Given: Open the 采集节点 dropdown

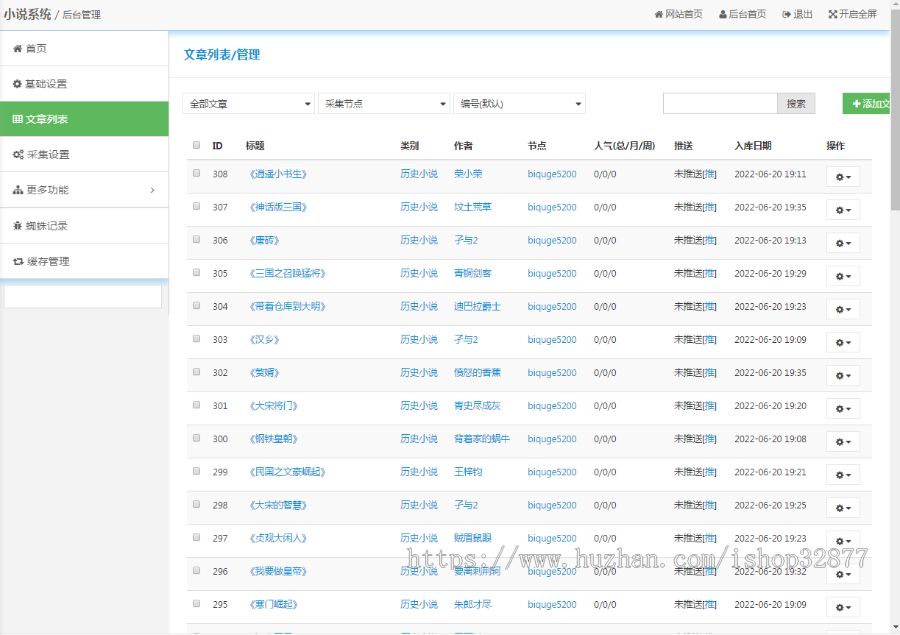Looking at the screenshot, I should [384, 104].
